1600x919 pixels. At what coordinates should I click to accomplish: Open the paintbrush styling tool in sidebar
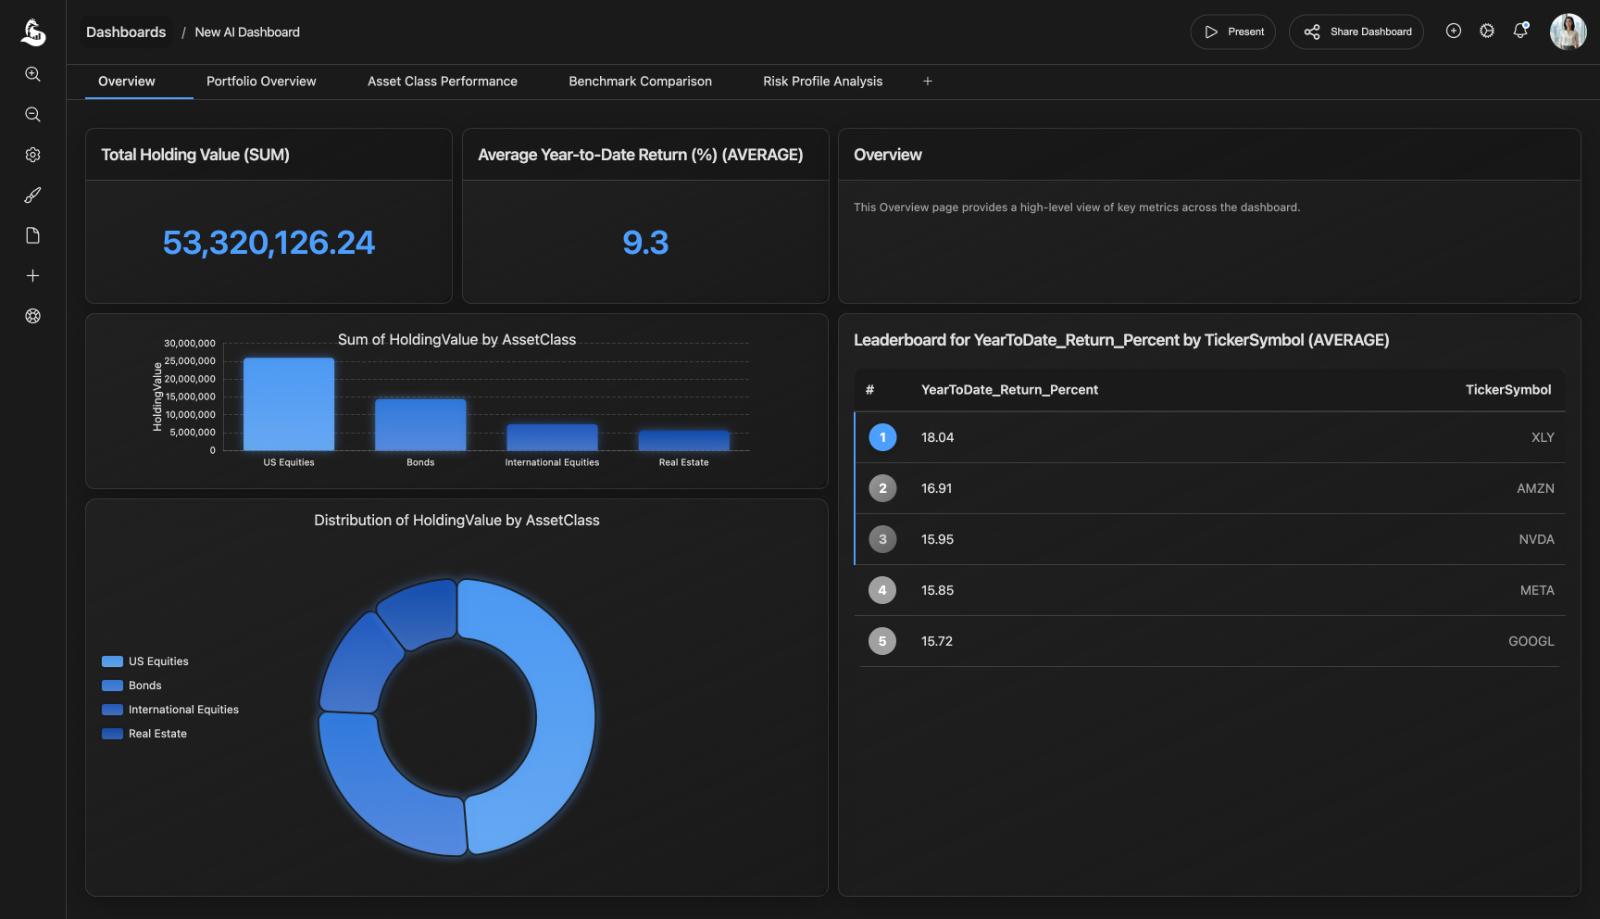pyautogui.click(x=33, y=195)
